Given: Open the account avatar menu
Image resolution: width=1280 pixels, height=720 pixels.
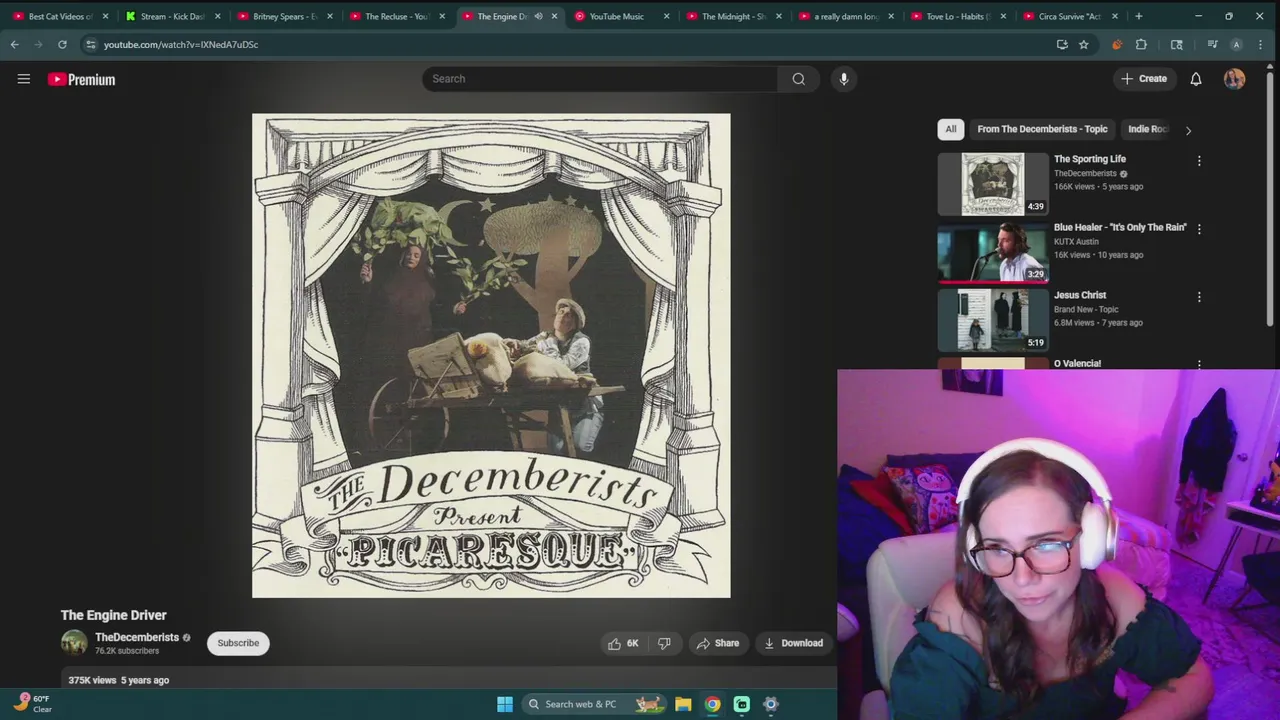Looking at the screenshot, I should [1235, 79].
